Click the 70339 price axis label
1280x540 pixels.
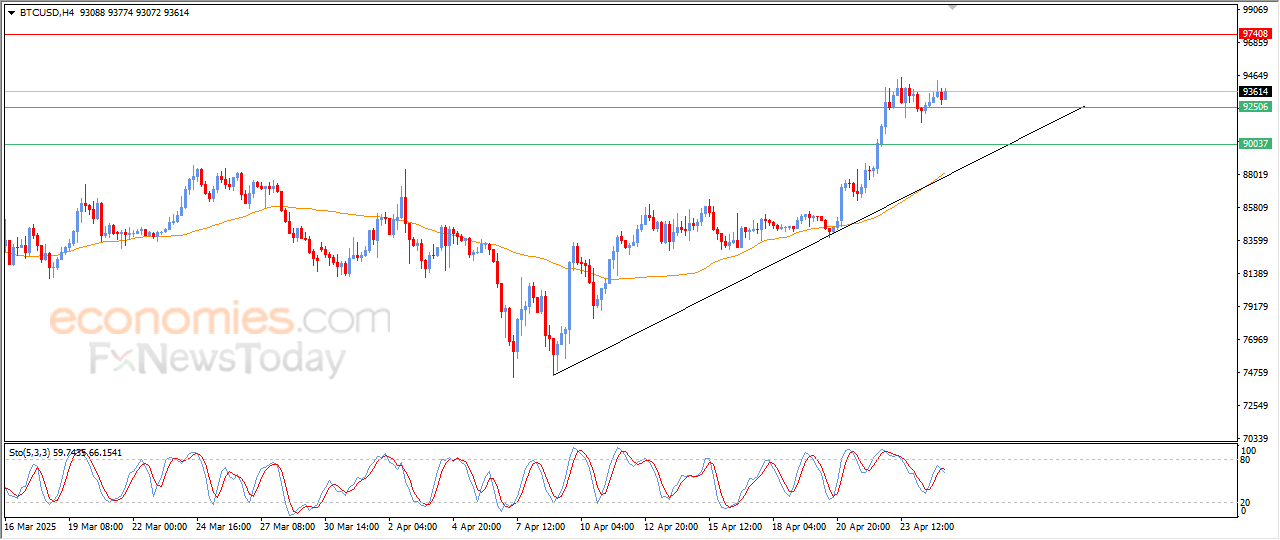1256,439
